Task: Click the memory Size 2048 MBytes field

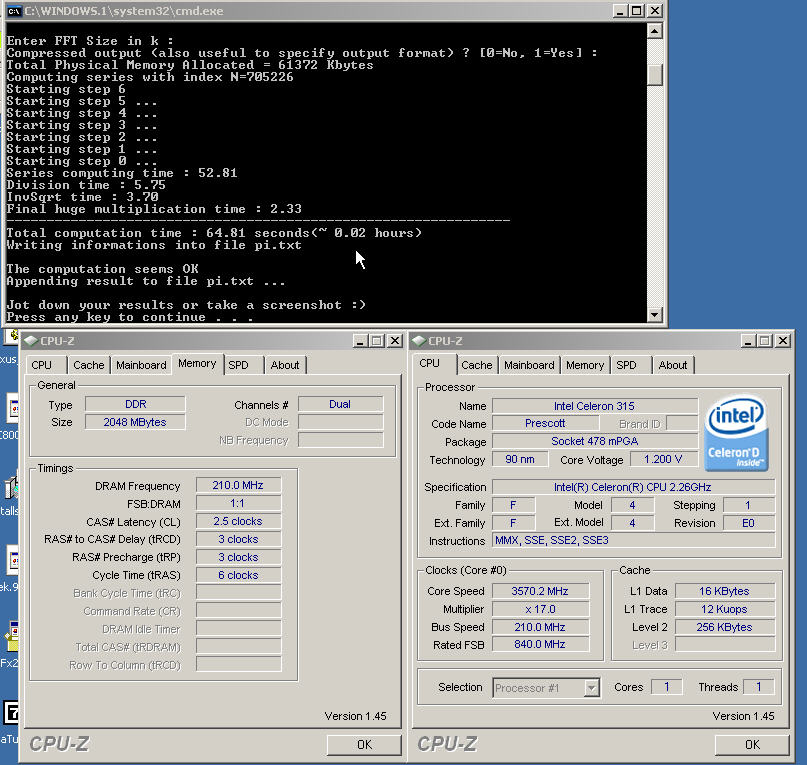Action: pos(135,423)
